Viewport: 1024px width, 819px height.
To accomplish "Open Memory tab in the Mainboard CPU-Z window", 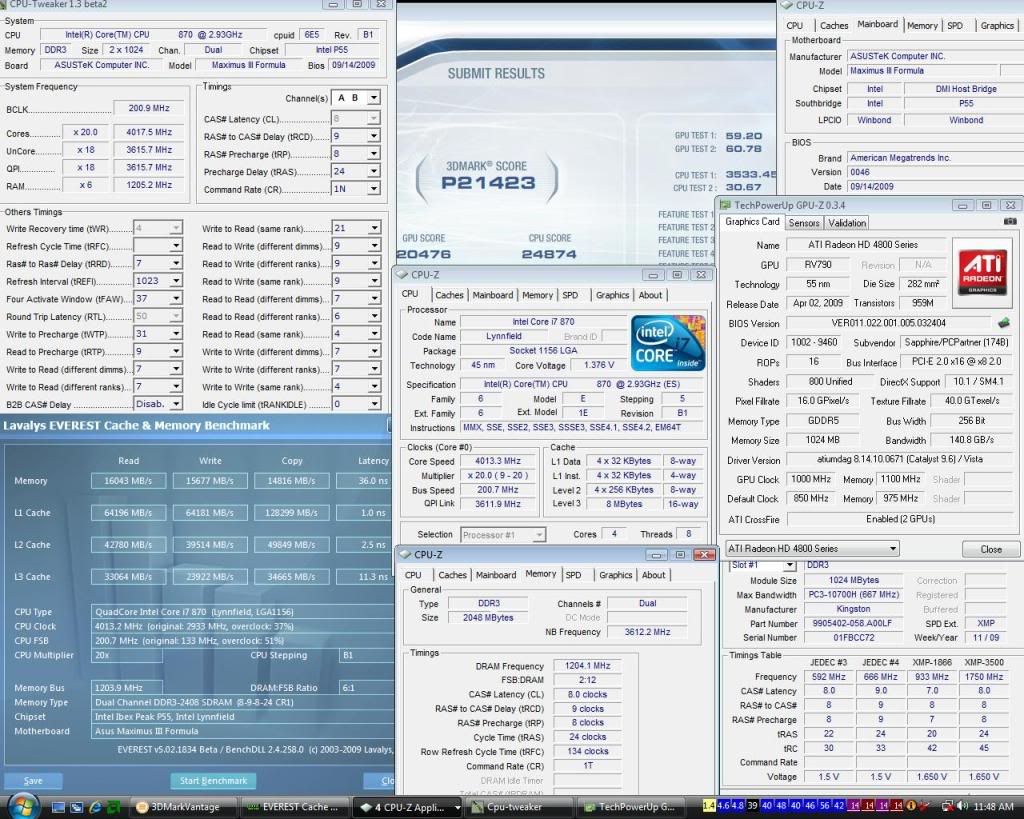I will [922, 25].
